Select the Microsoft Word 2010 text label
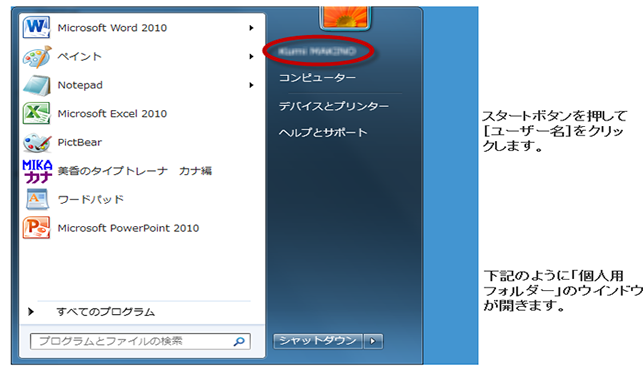The height and width of the screenshot is (386, 643). click(112, 28)
